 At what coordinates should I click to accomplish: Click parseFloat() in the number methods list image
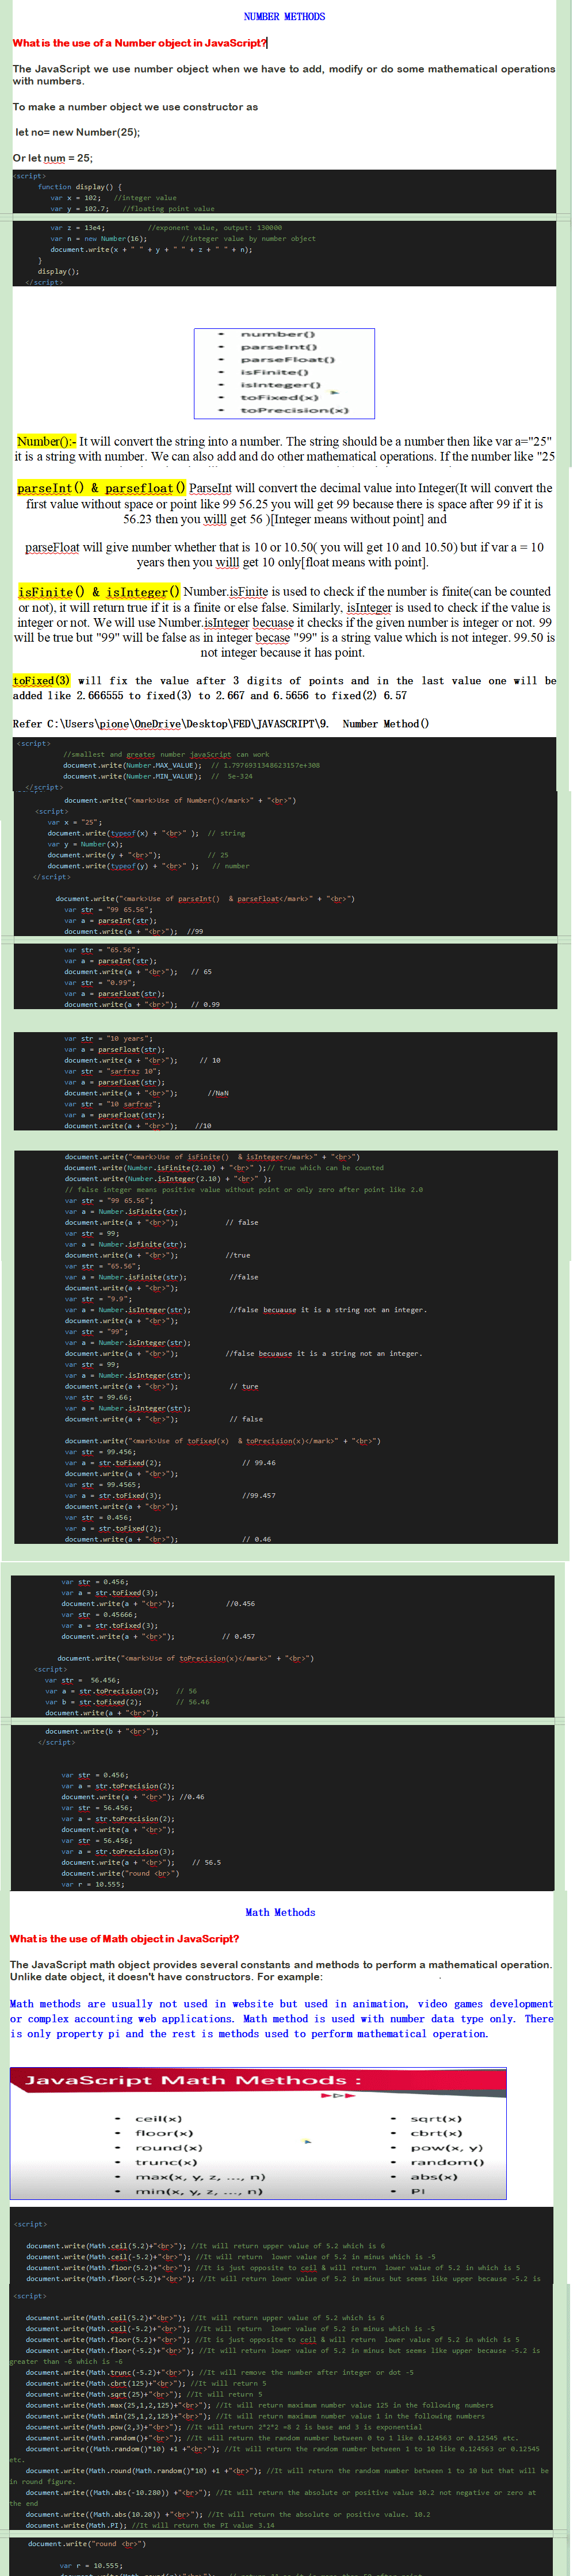[x=287, y=359]
